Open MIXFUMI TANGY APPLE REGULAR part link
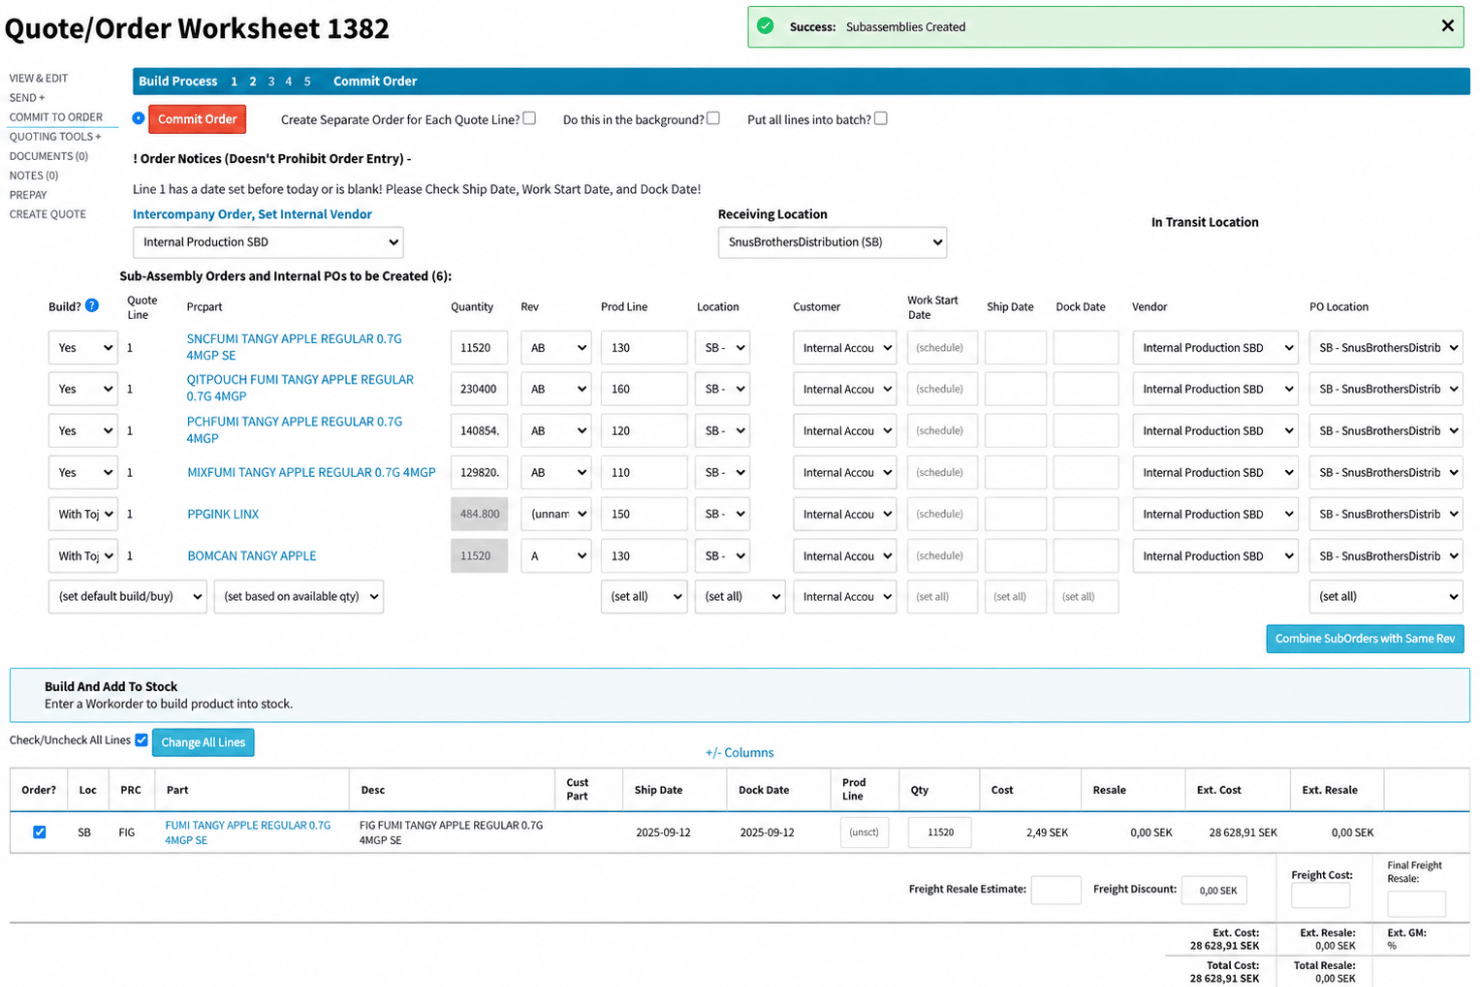 coord(311,472)
